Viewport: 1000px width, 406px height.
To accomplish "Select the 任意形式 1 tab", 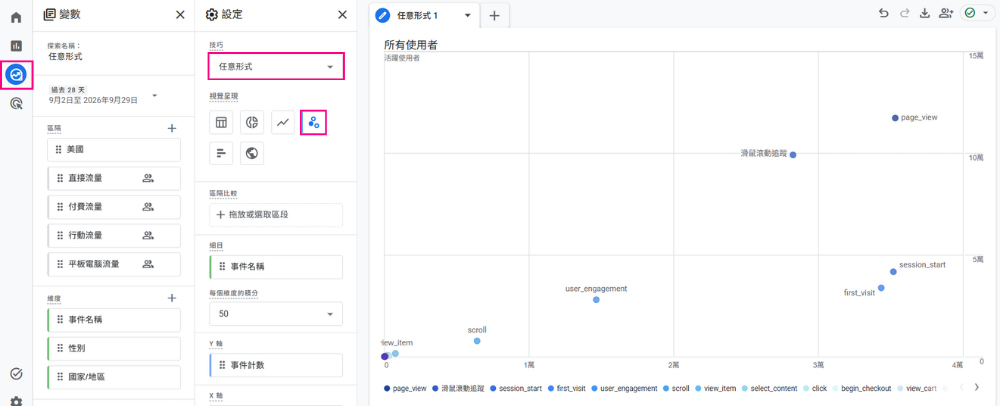I will [x=416, y=15].
